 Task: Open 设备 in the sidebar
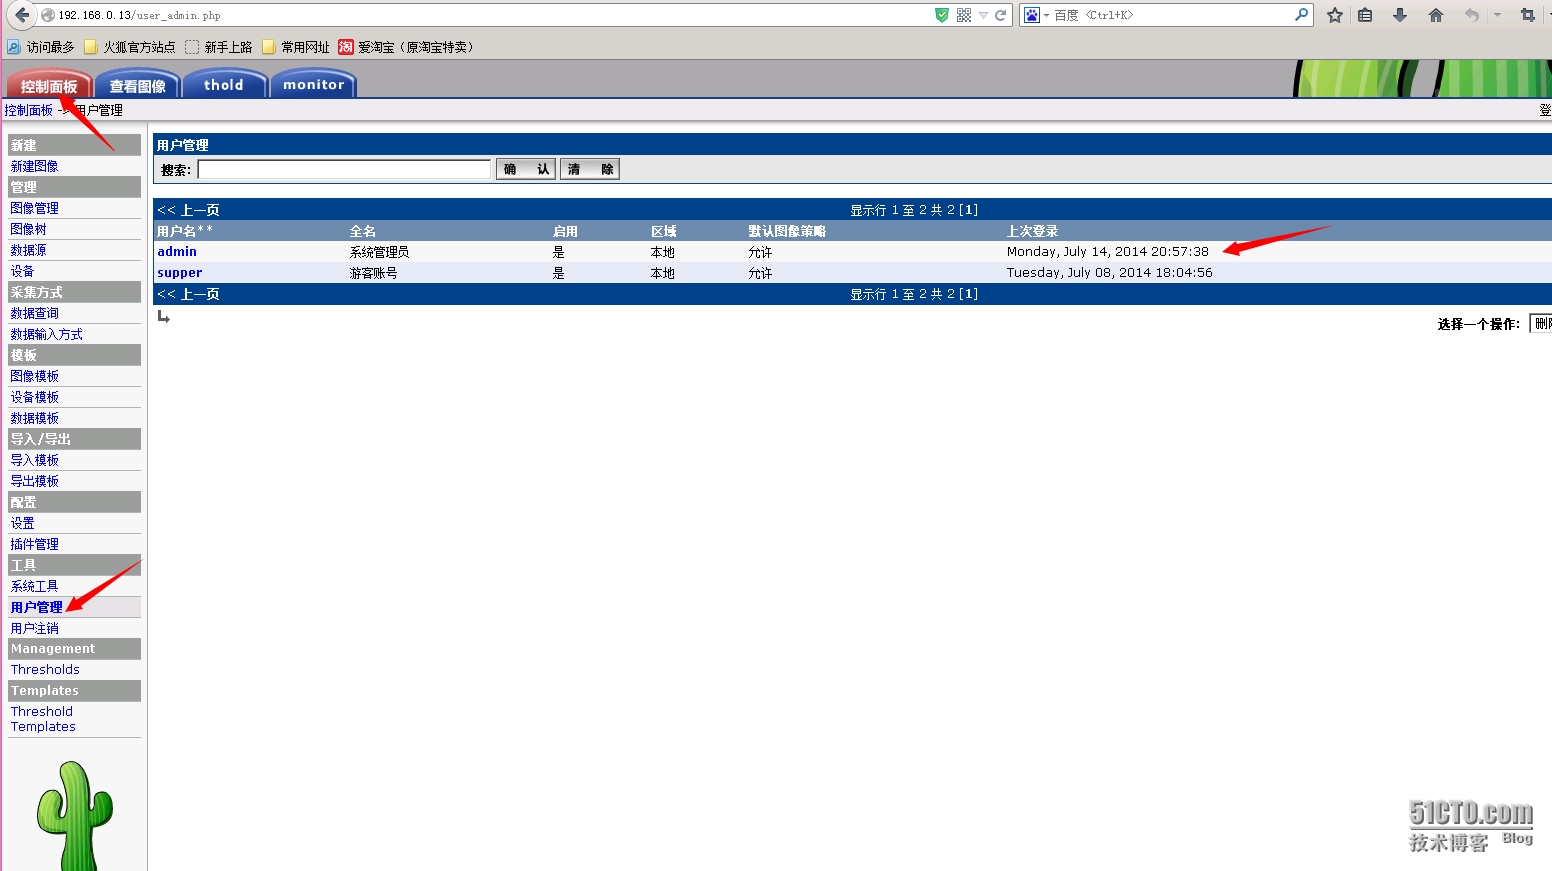22,271
